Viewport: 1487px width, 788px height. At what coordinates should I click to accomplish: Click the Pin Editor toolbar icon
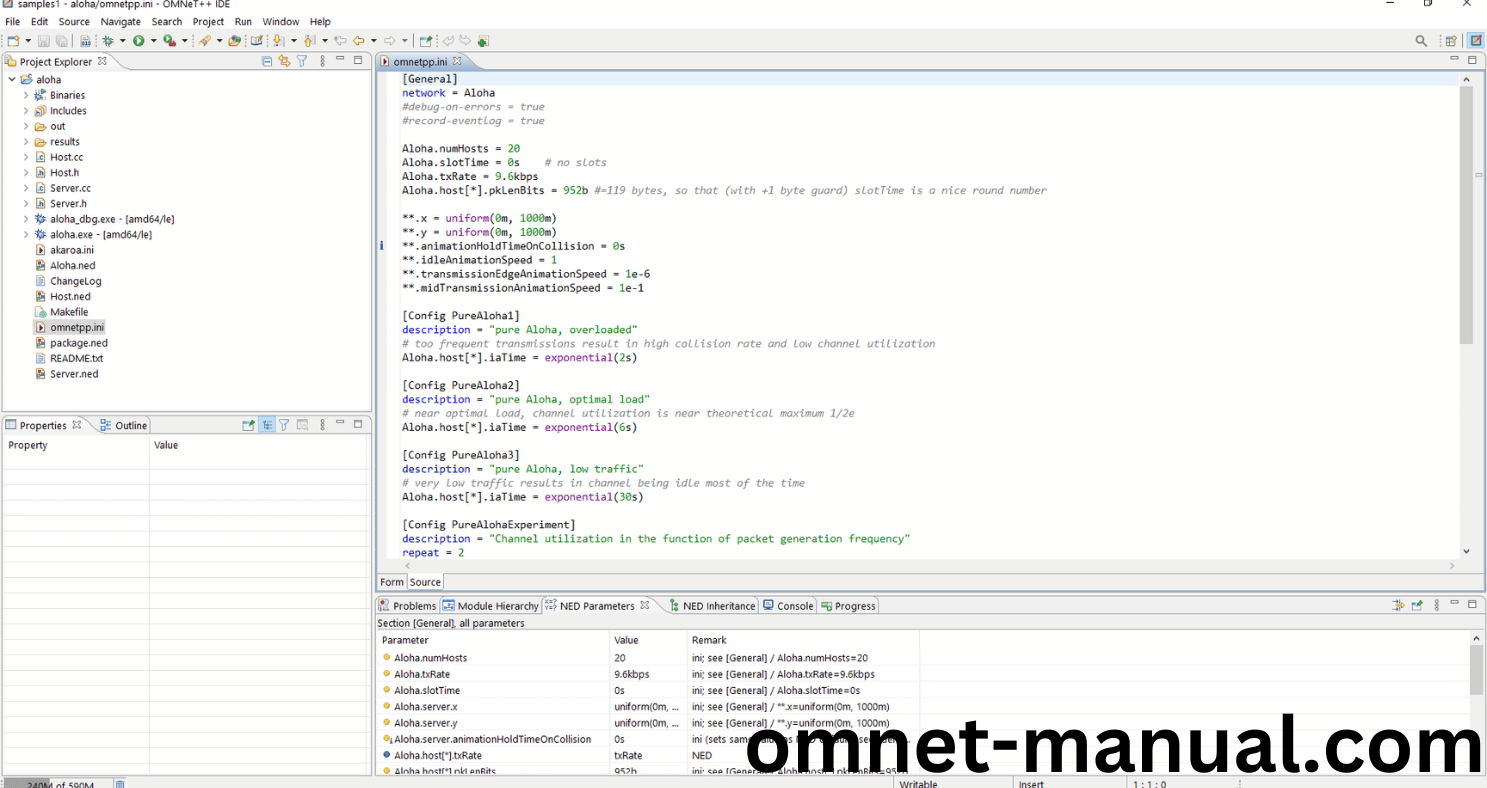coord(425,41)
